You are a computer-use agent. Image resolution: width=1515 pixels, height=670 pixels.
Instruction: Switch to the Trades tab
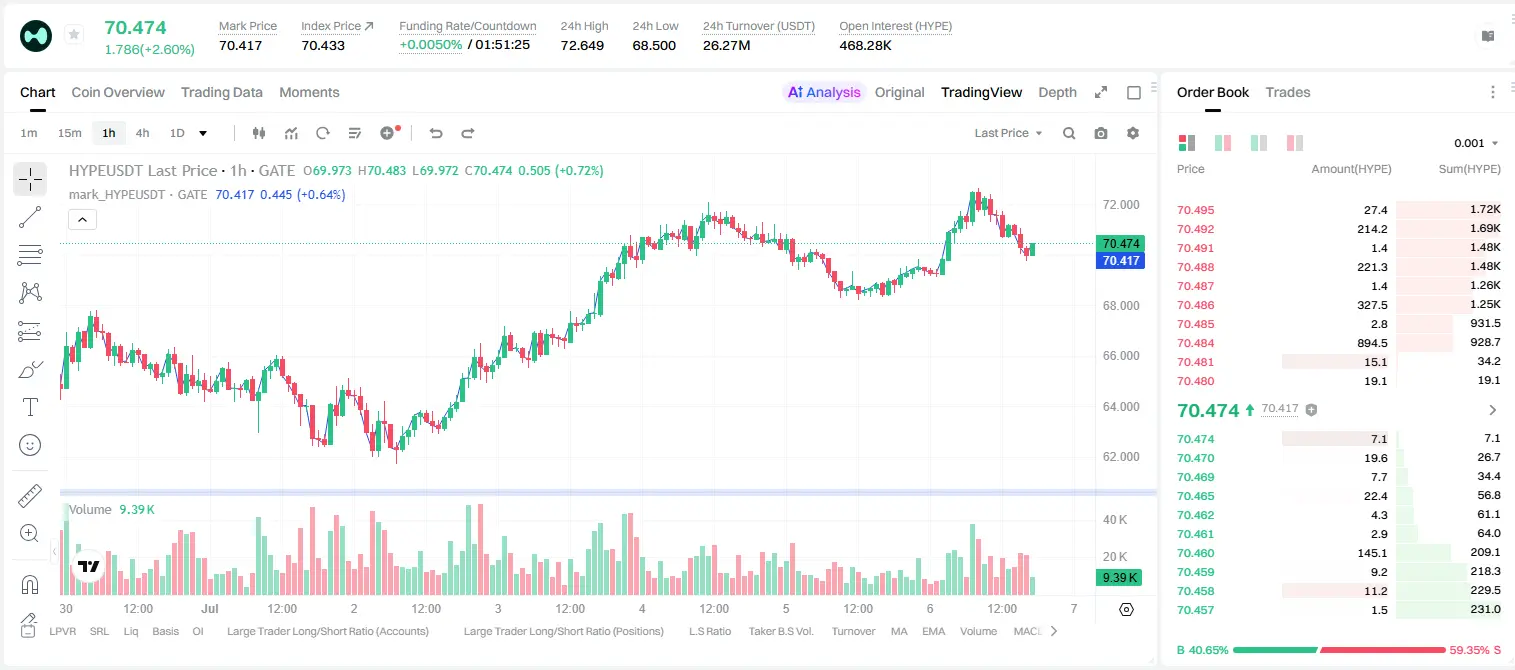coord(1288,92)
